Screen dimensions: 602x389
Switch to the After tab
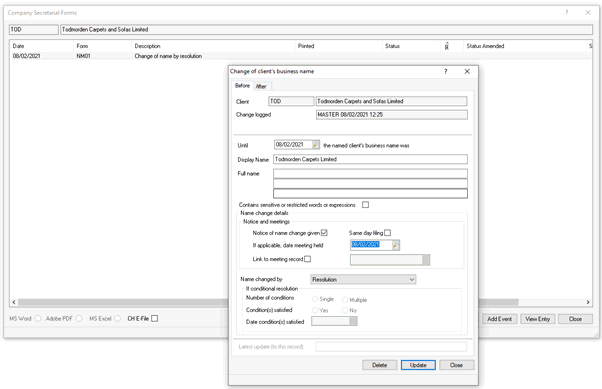(261, 86)
